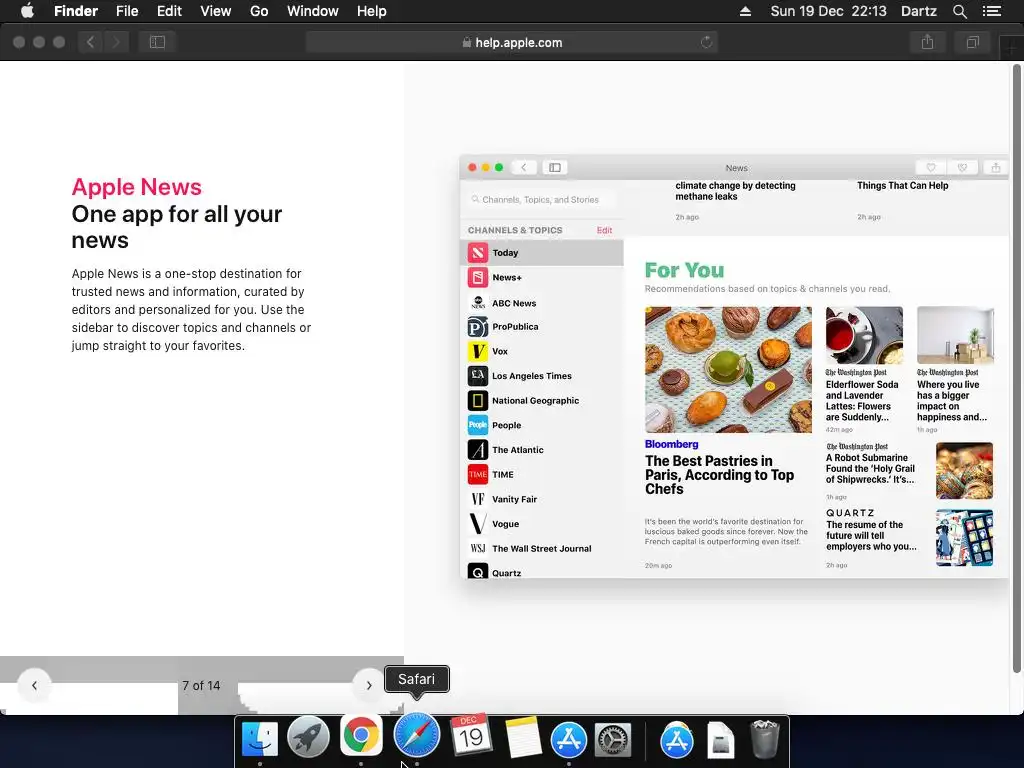Select Los Angeles Times channel

541,376
